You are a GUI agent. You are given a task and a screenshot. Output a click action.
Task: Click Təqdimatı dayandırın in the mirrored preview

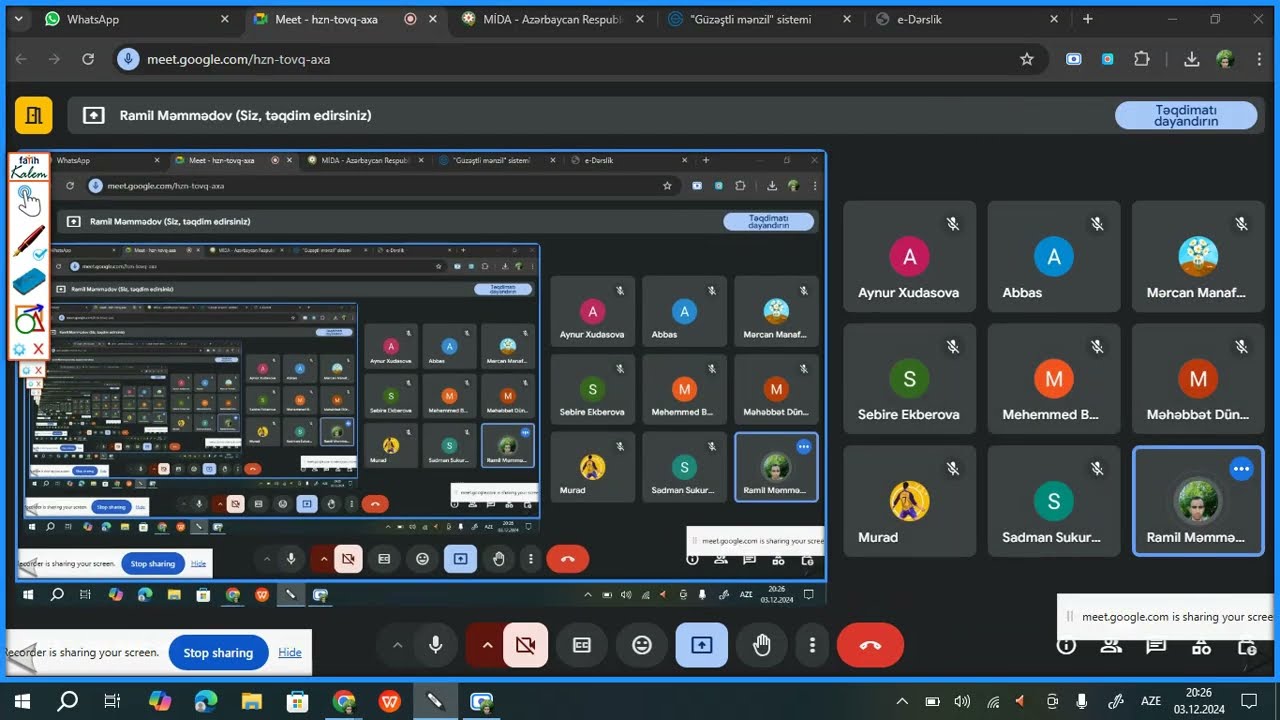pyautogui.click(x=768, y=222)
